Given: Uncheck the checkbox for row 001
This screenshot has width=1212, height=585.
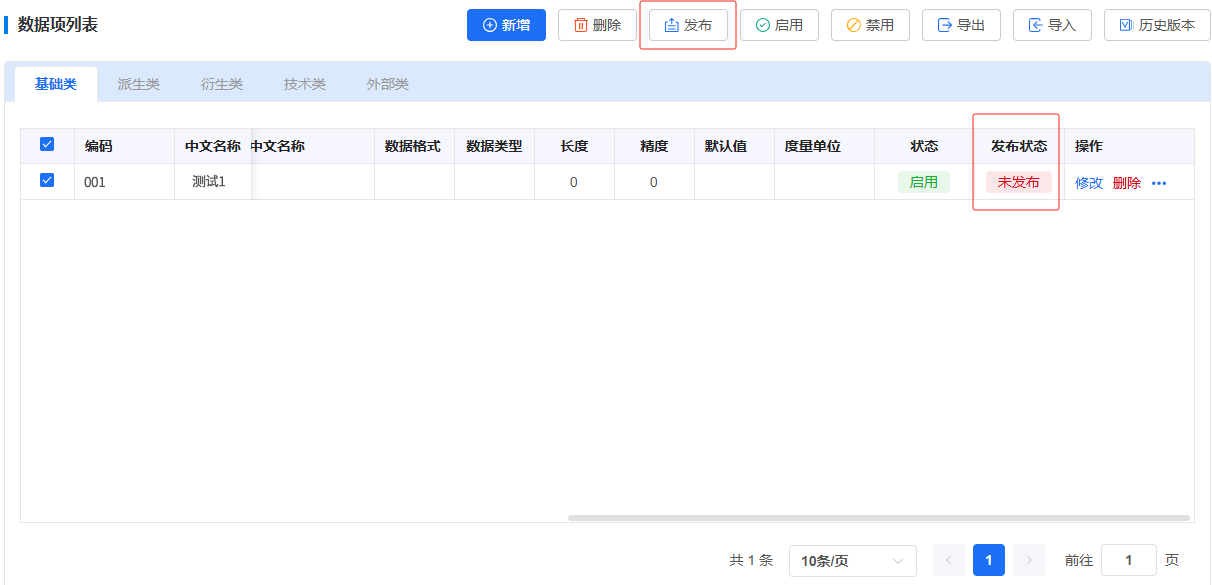Looking at the screenshot, I should tap(47, 181).
